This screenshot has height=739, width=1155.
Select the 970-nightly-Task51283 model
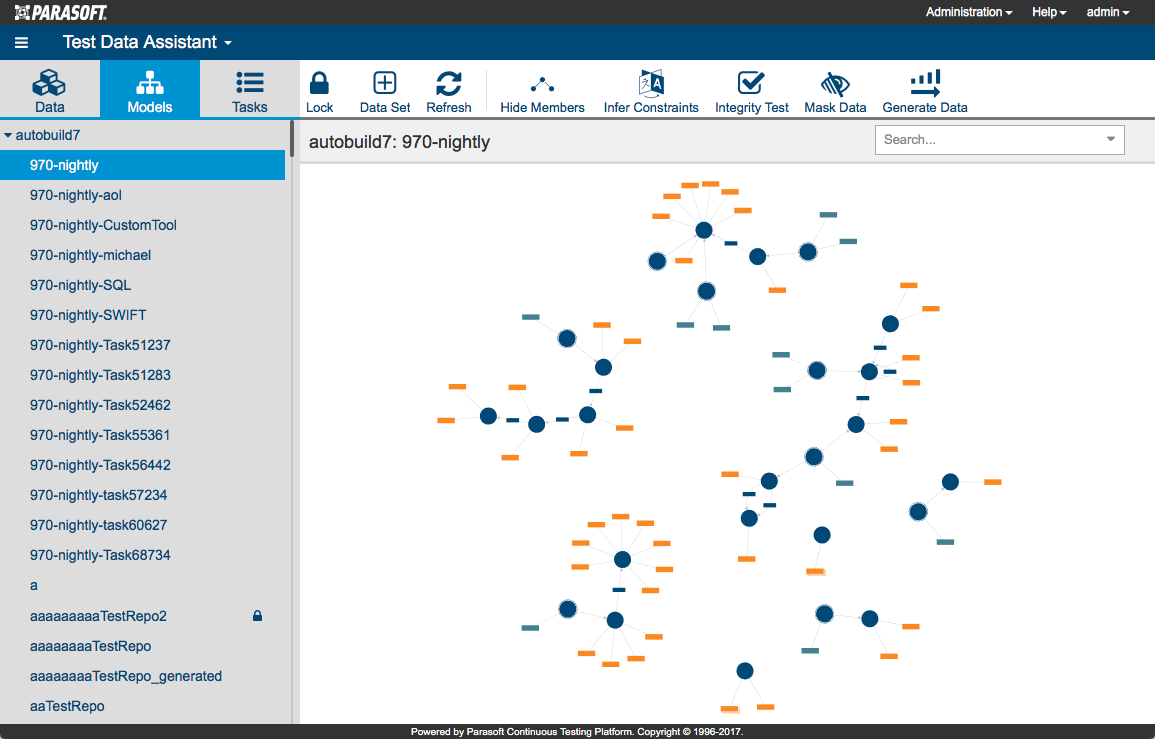pyautogui.click(x=142, y=375)
